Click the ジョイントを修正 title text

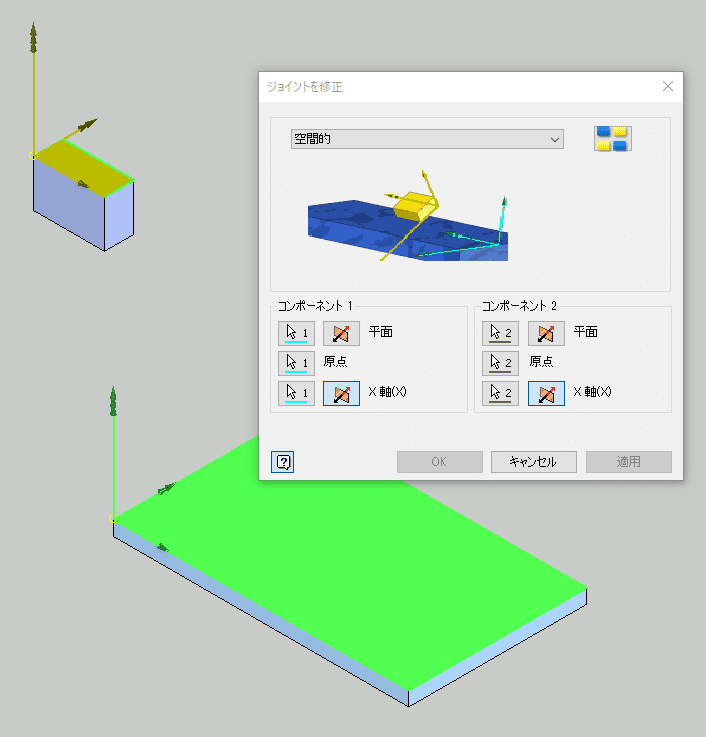[305, 86]
